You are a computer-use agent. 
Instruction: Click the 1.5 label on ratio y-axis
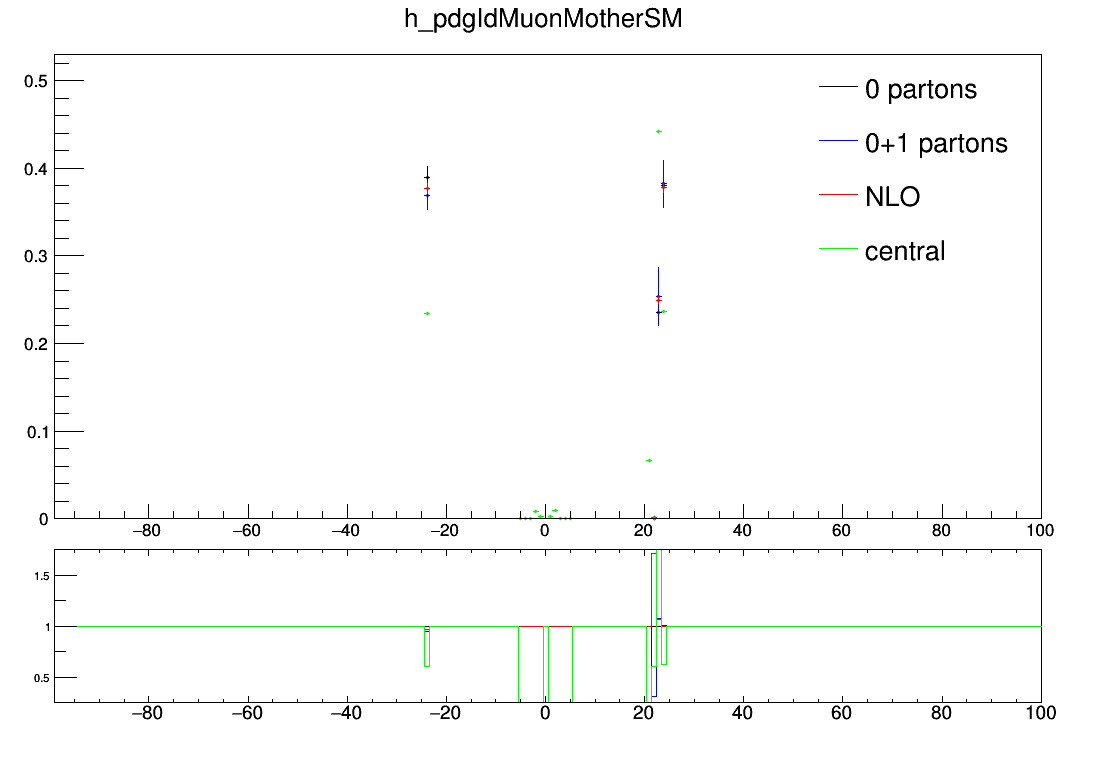click(x=41, y=576)
